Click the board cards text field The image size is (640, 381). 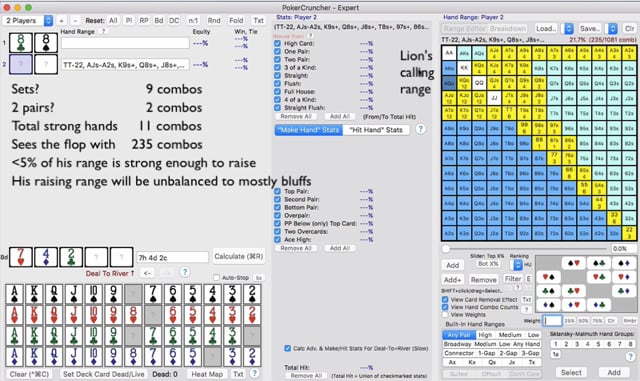coord(172,257)
